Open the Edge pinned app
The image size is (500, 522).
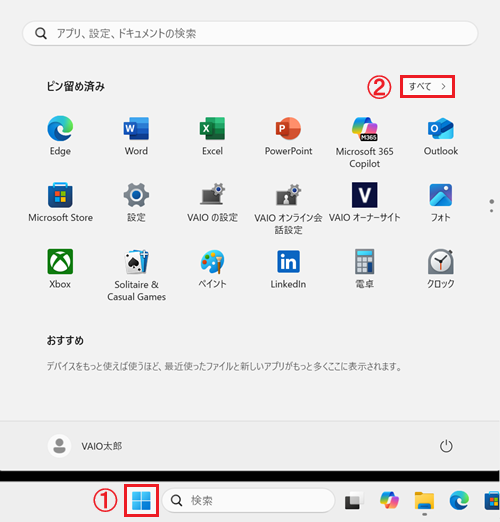click(60, 135)
